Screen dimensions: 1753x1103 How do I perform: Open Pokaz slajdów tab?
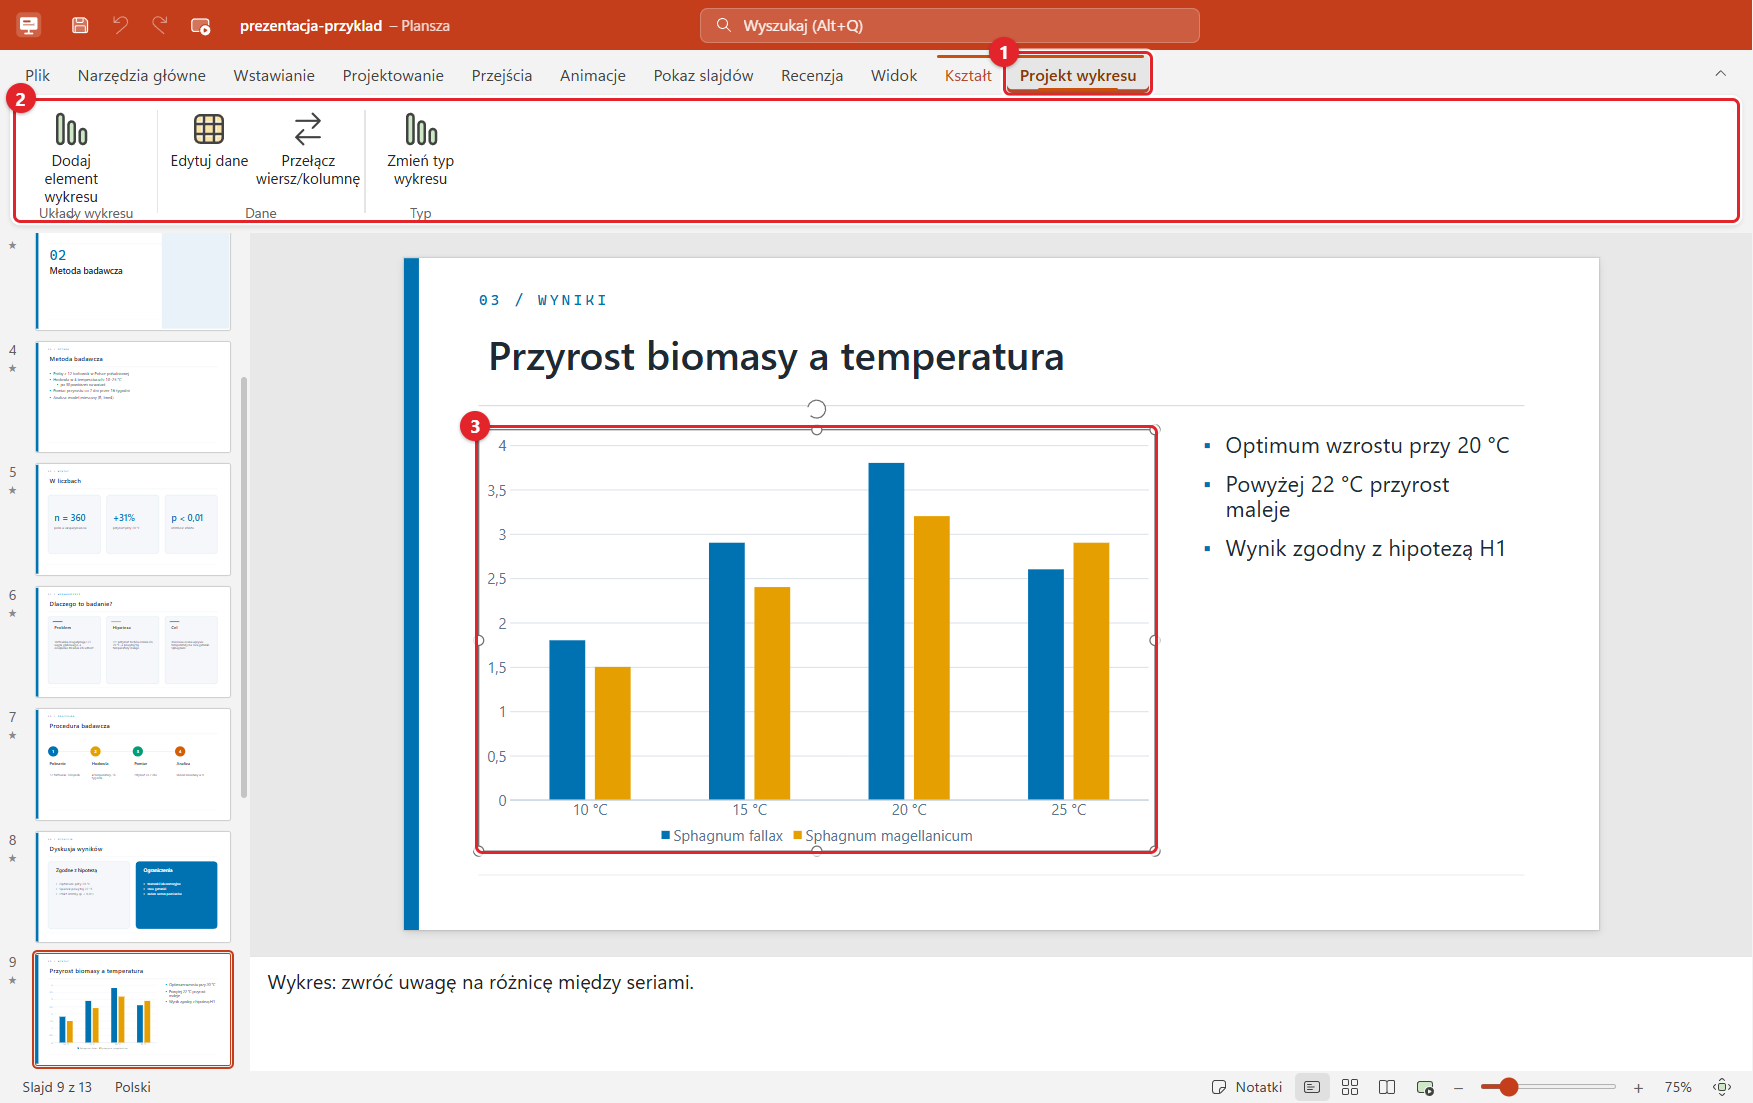coord(704,75)
